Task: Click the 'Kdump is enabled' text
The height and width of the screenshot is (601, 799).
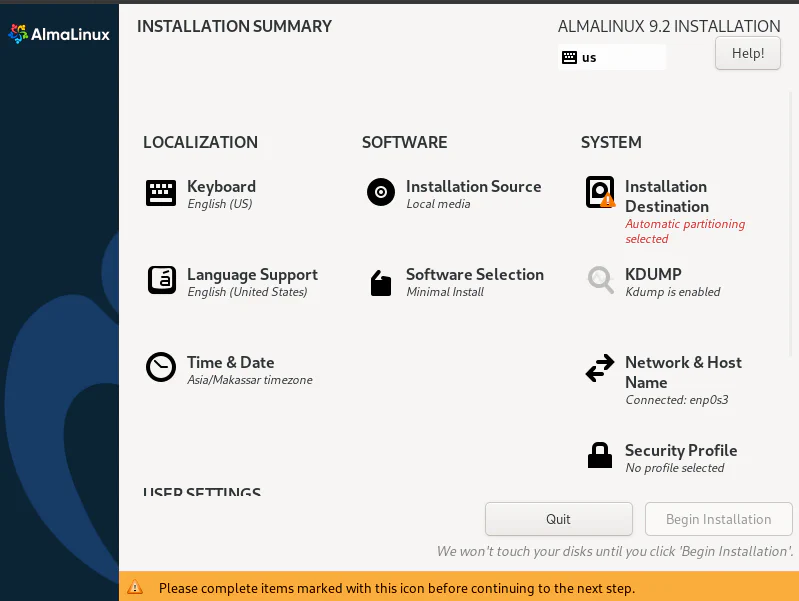Action: 673,292
